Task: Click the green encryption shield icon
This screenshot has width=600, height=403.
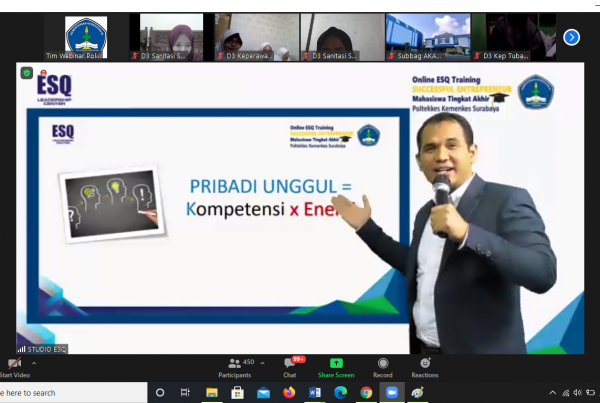Action: [26, 73]
